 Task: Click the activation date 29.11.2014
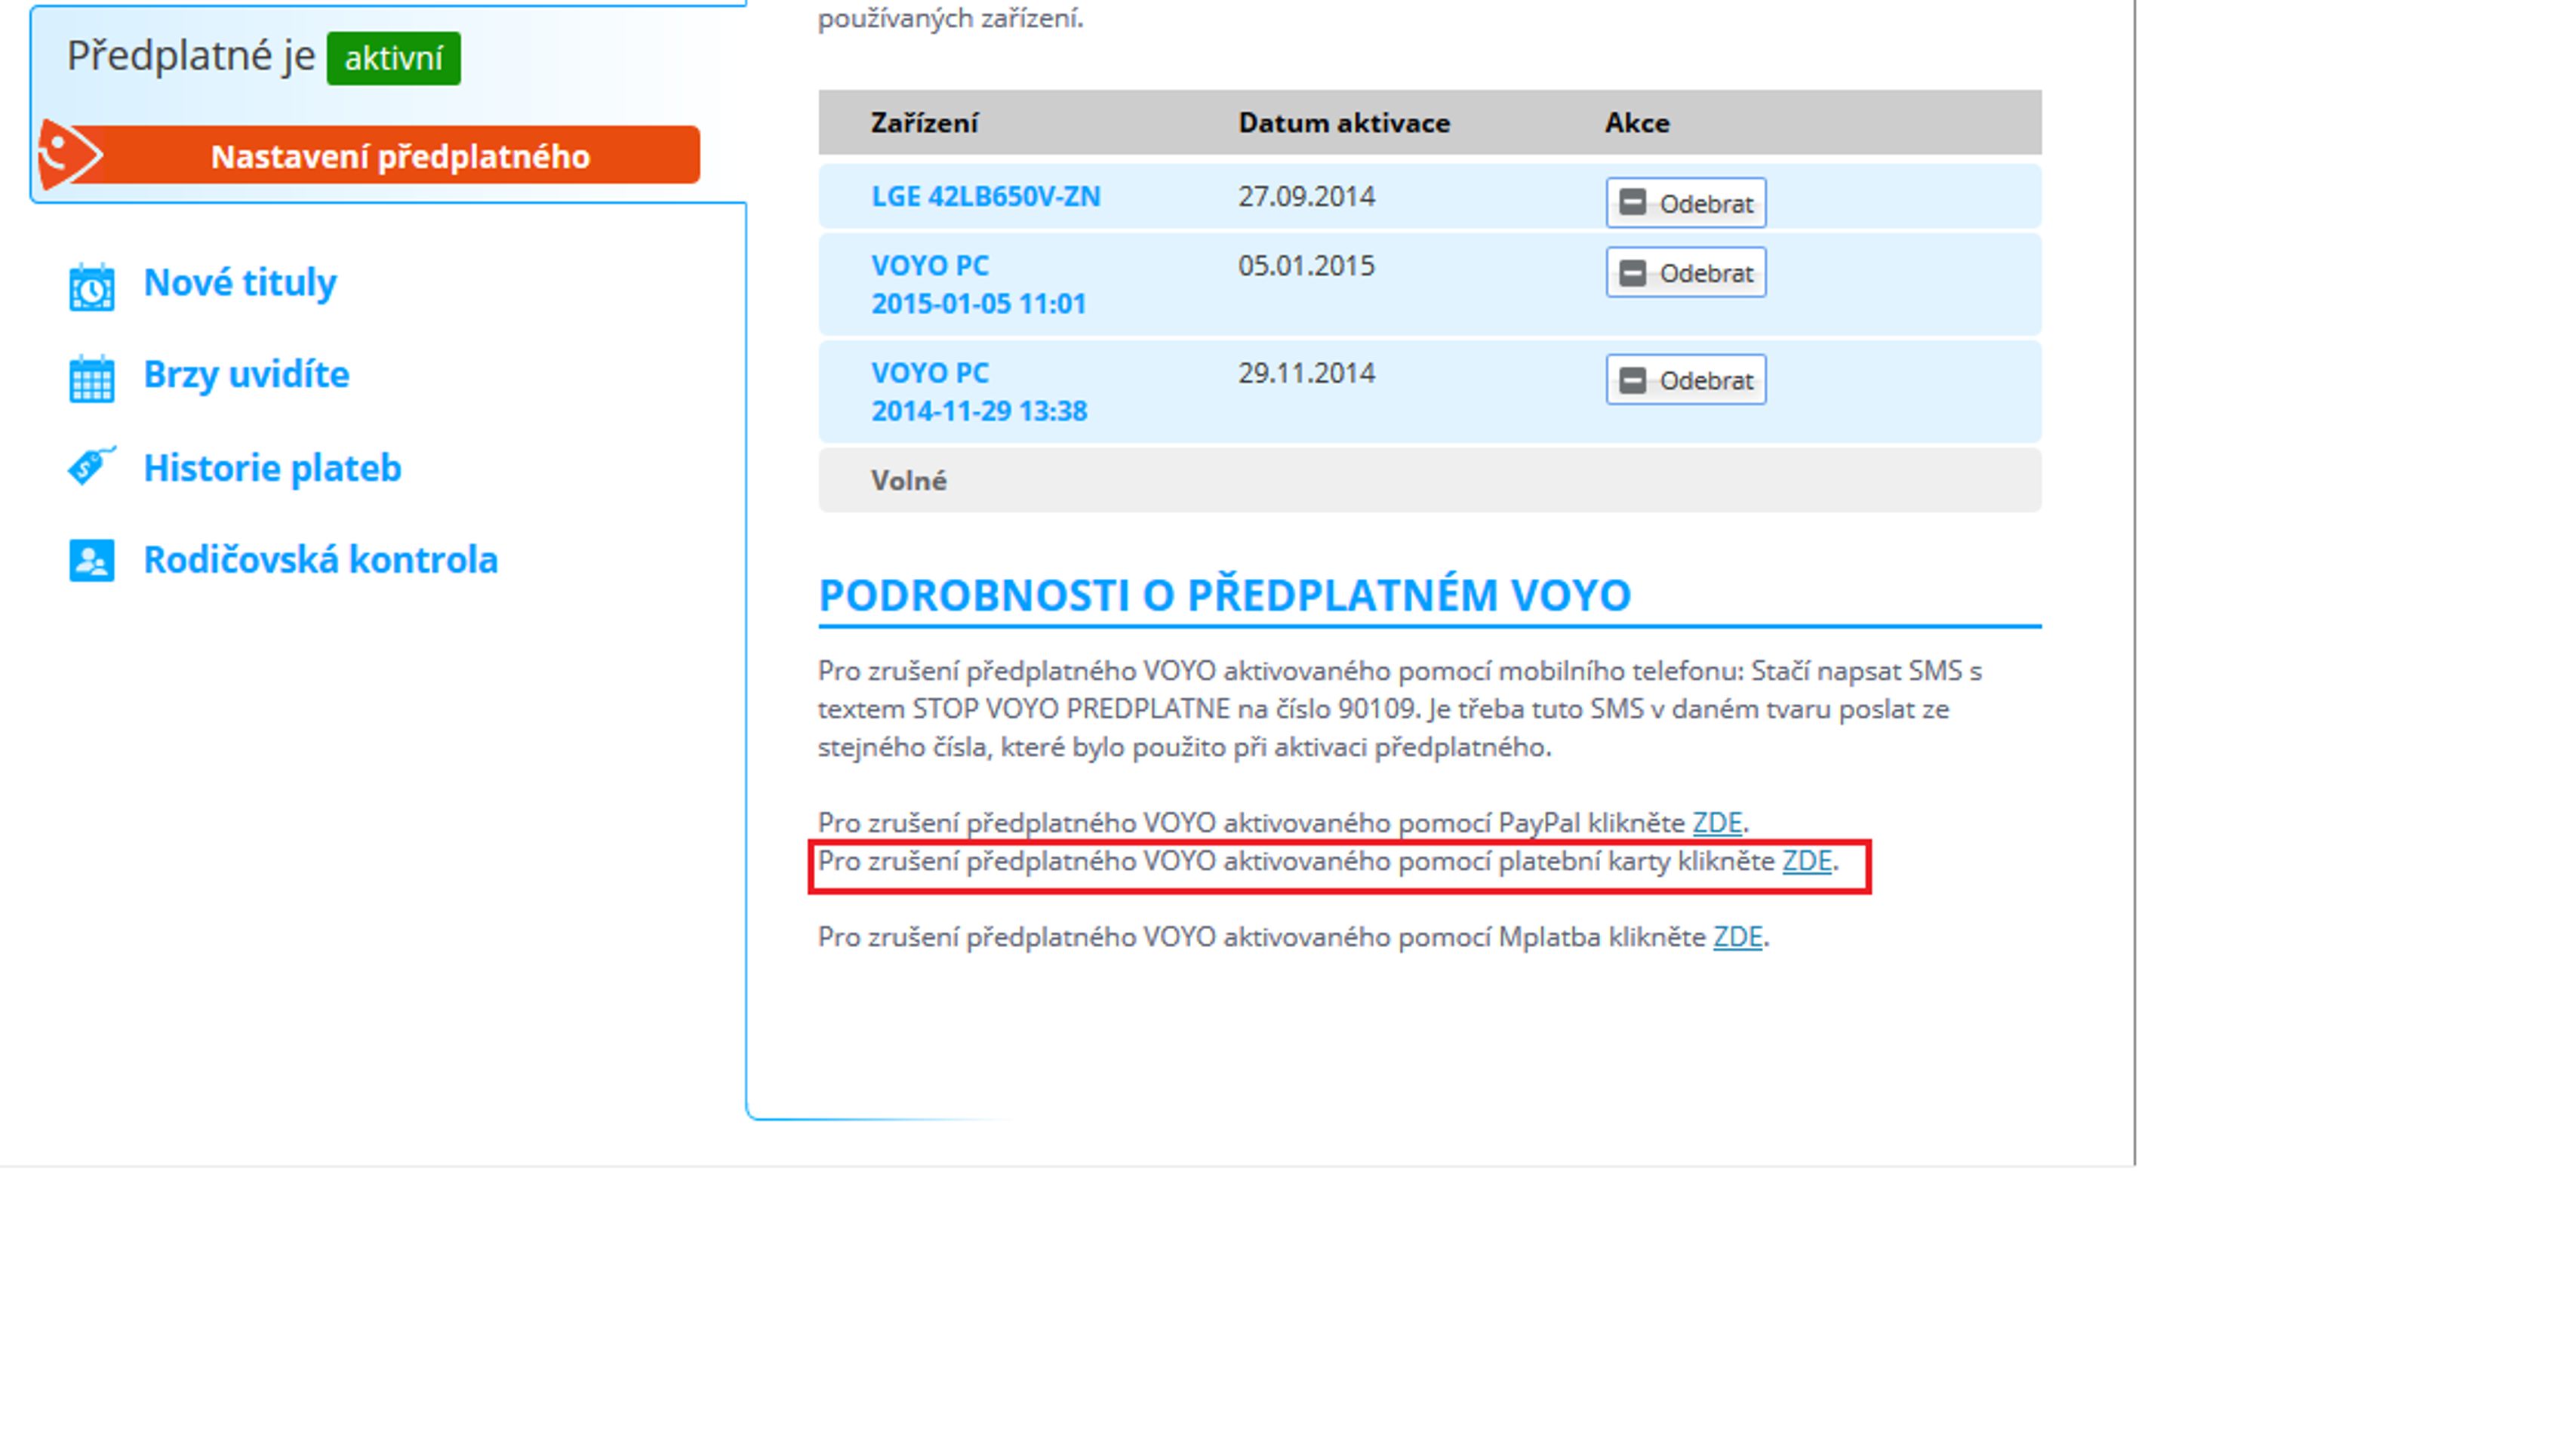pyautogui.click(x=1306, y=373)
